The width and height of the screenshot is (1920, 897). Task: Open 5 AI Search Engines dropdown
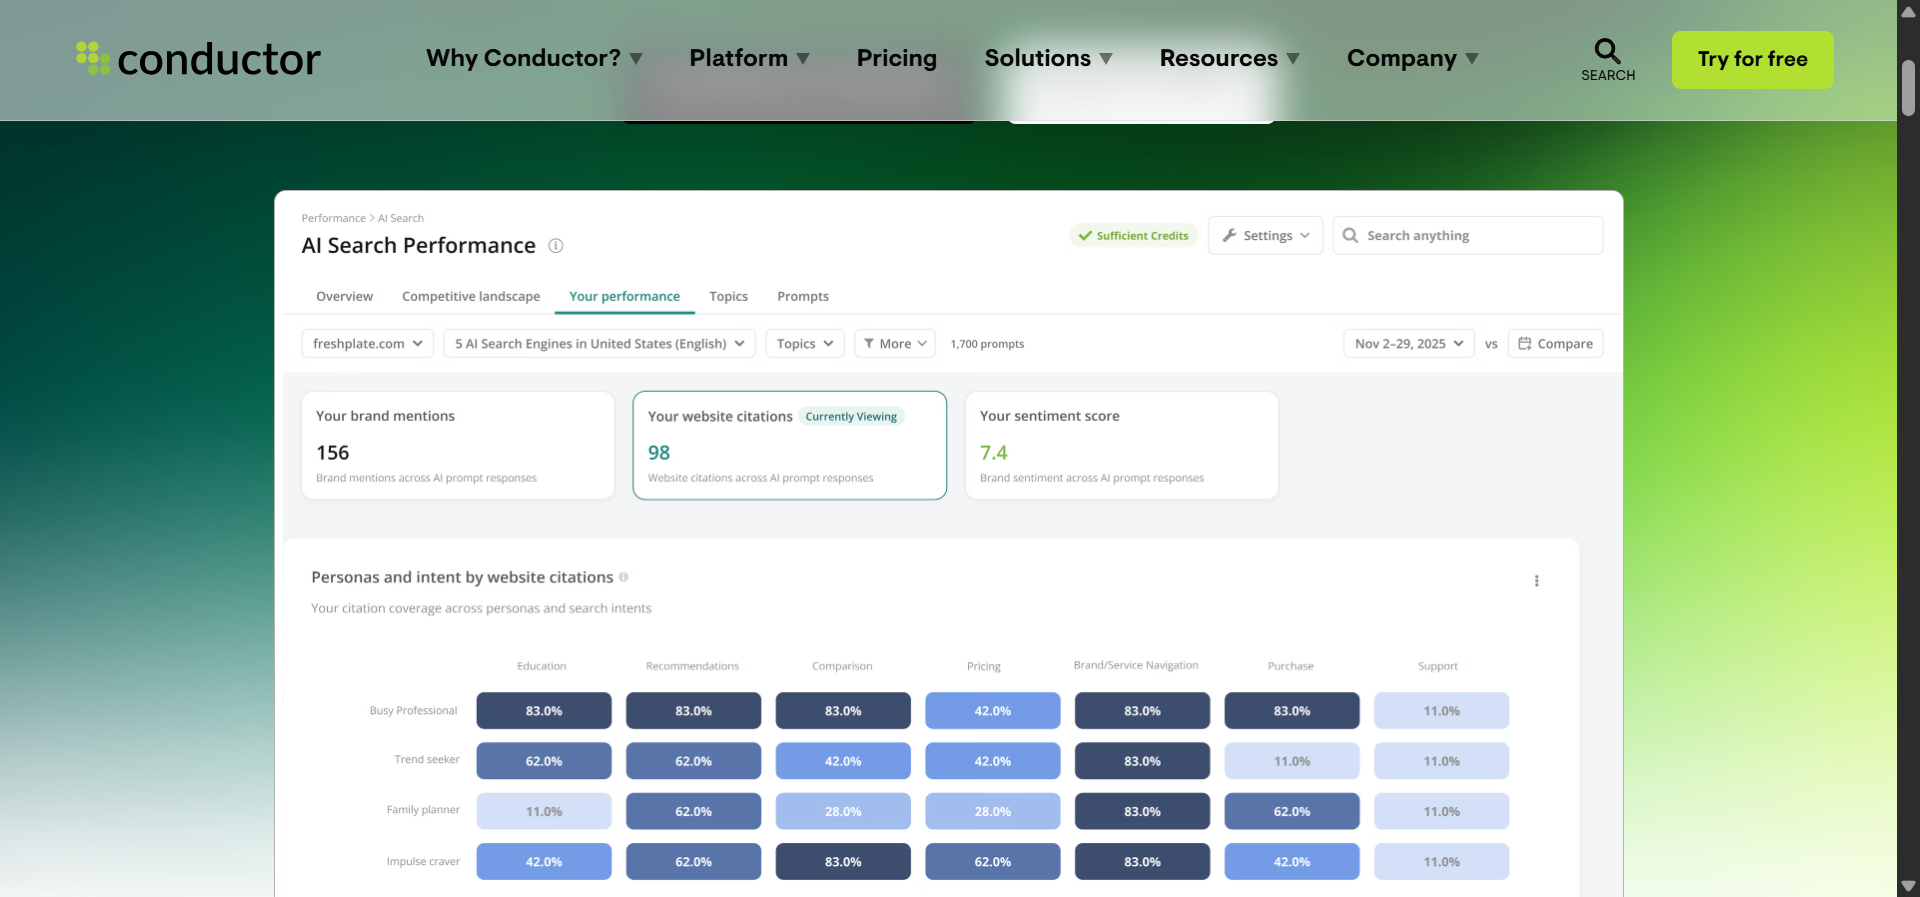(x=600, y=343)
